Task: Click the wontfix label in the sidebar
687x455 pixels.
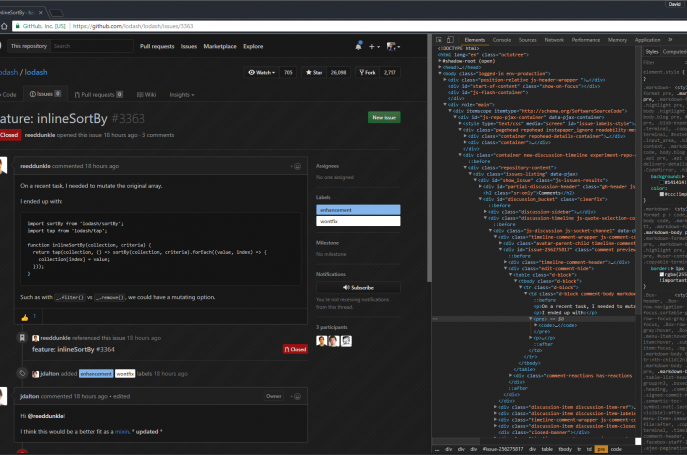Action: [x=358, y=221]
